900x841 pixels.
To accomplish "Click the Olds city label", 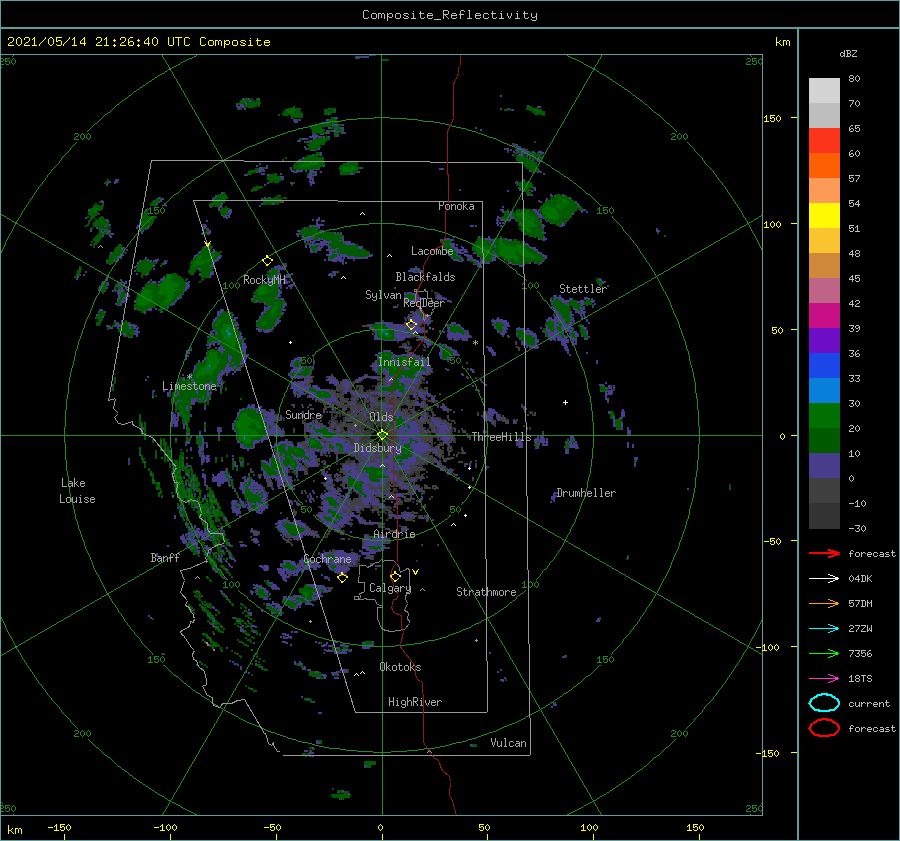I will pos(381,417).
